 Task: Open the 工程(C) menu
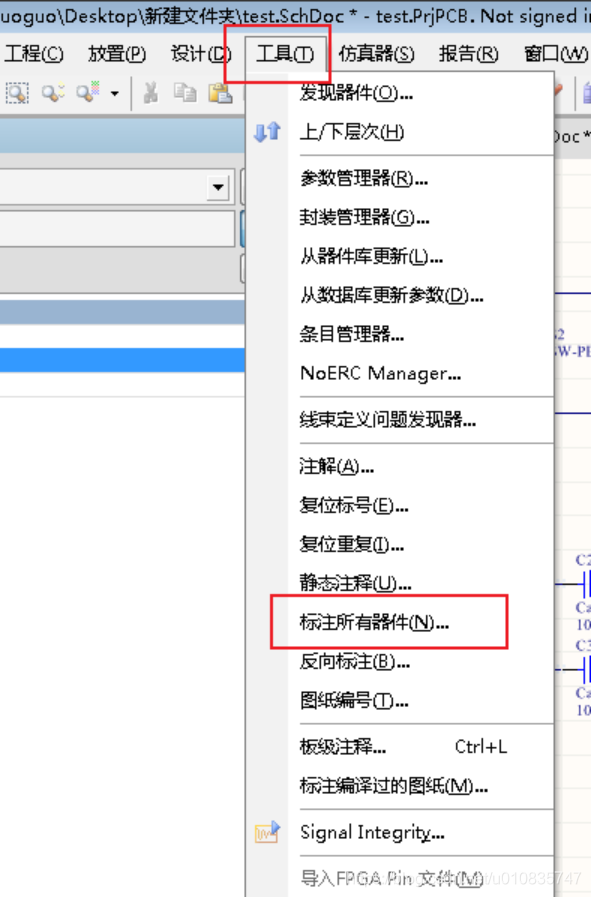33,54
